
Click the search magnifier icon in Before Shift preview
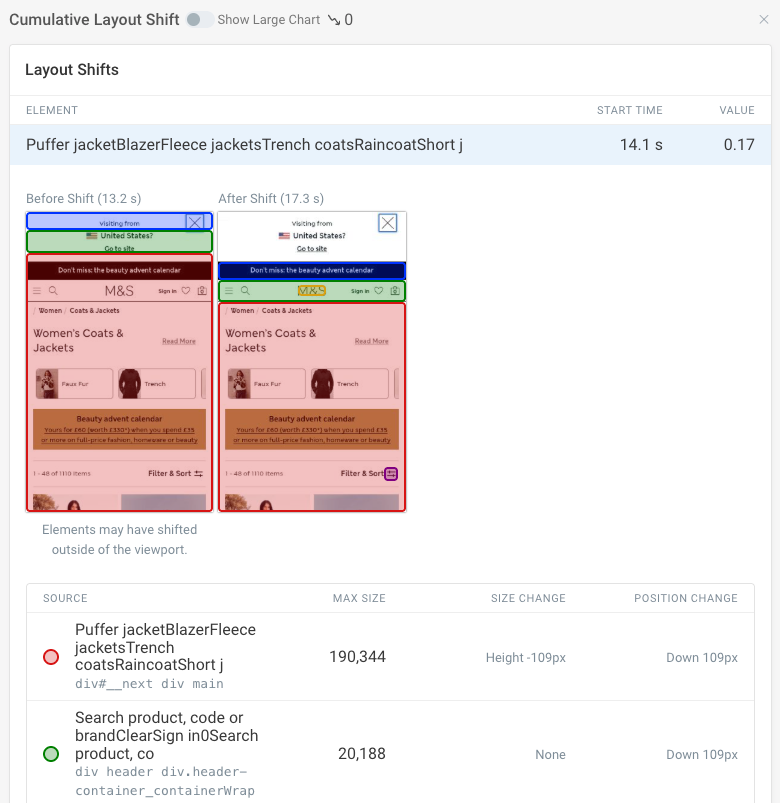click(51, 291)
